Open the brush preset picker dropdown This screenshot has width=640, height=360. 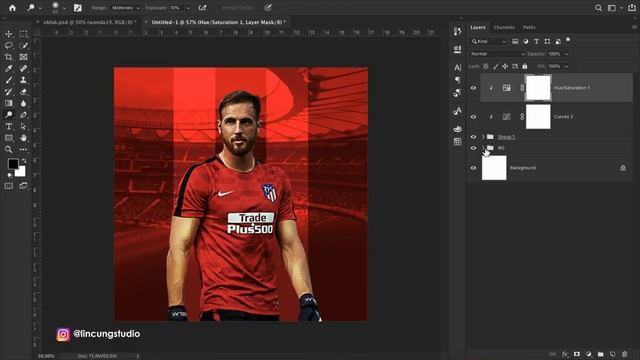(64, 8)
